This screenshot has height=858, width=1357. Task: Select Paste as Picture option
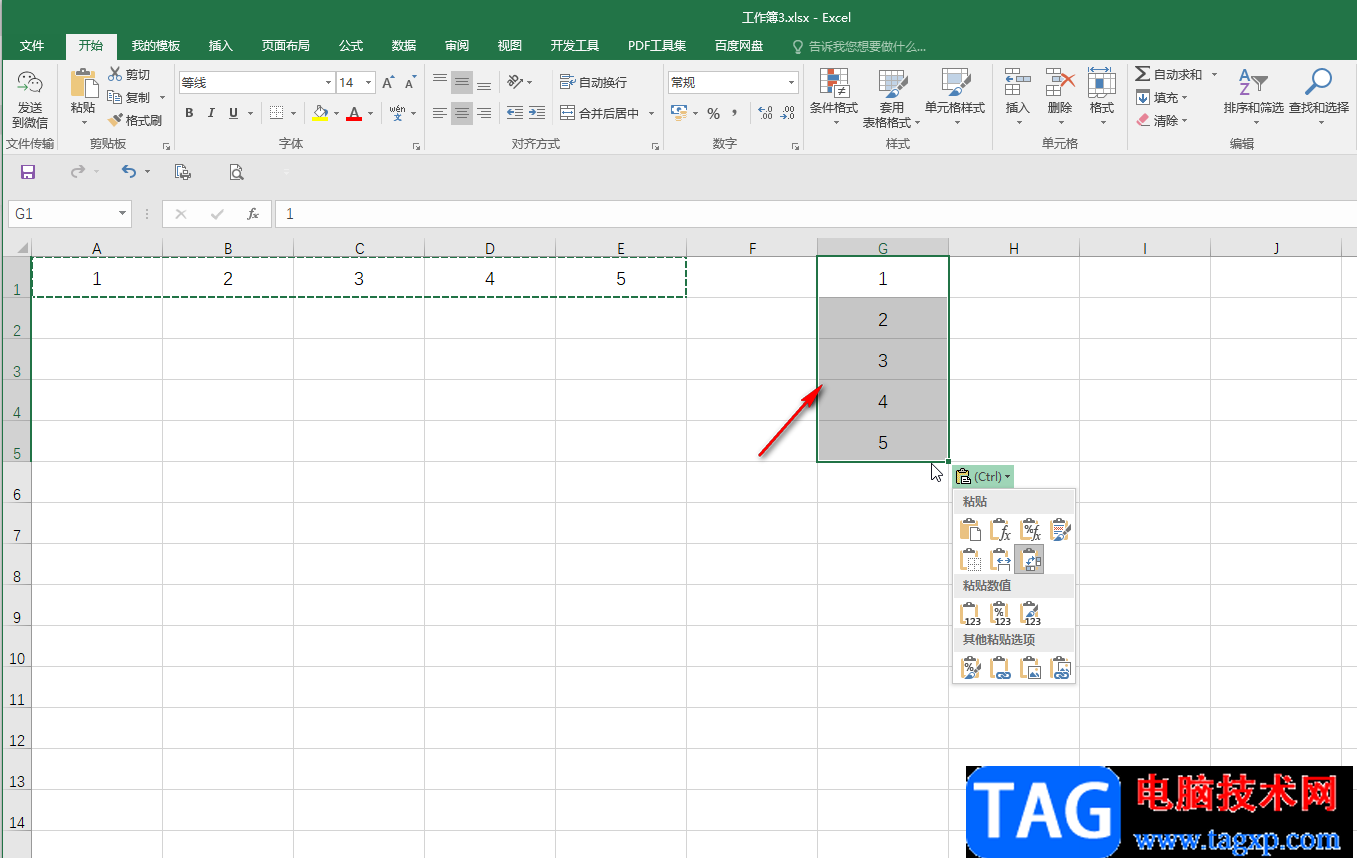point(1030,667)
